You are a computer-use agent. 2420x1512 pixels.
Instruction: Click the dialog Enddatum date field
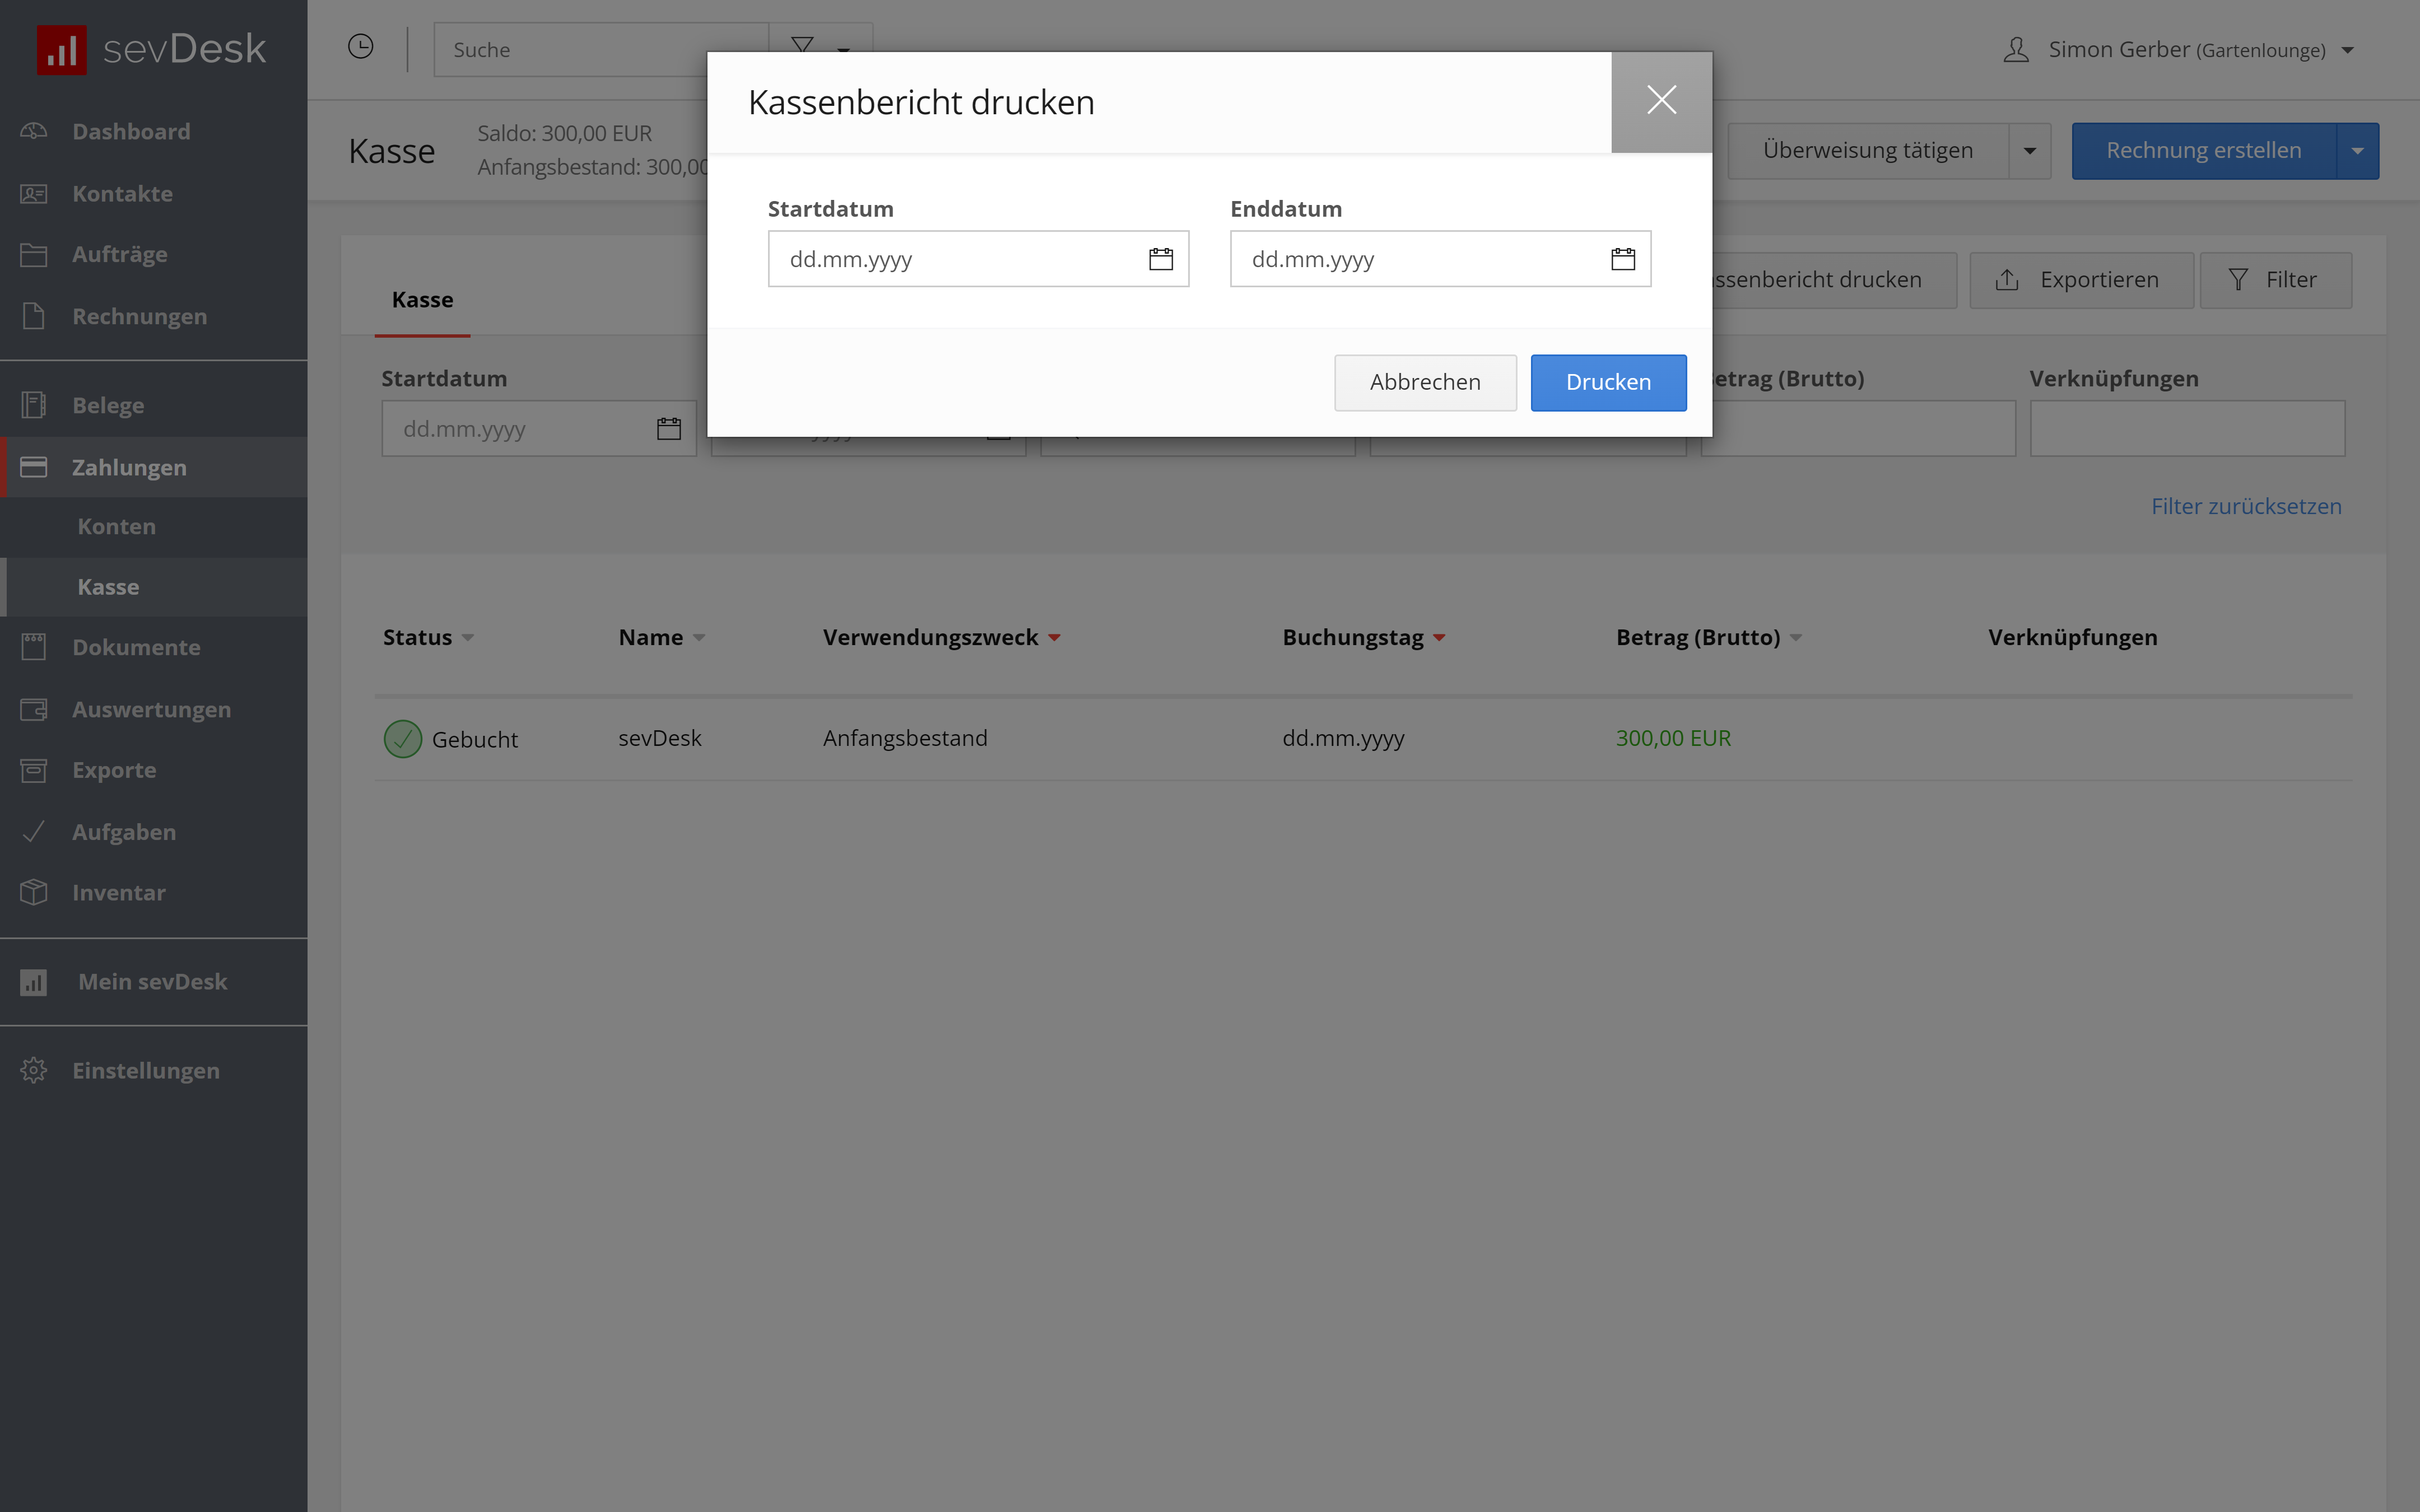click(x=1440, y=259)
